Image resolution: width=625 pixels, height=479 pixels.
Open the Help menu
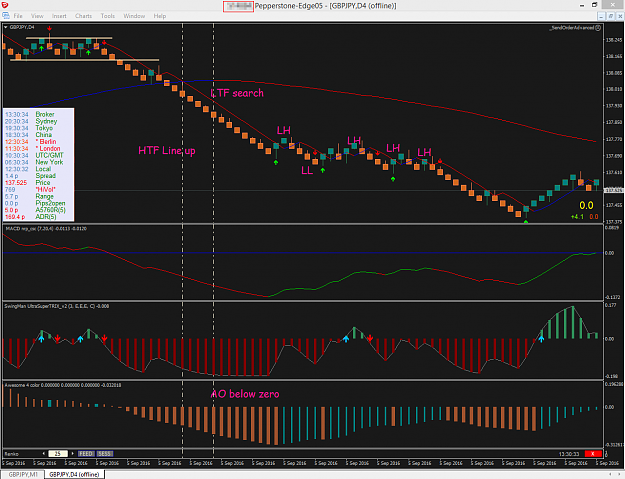pos(159,16)
